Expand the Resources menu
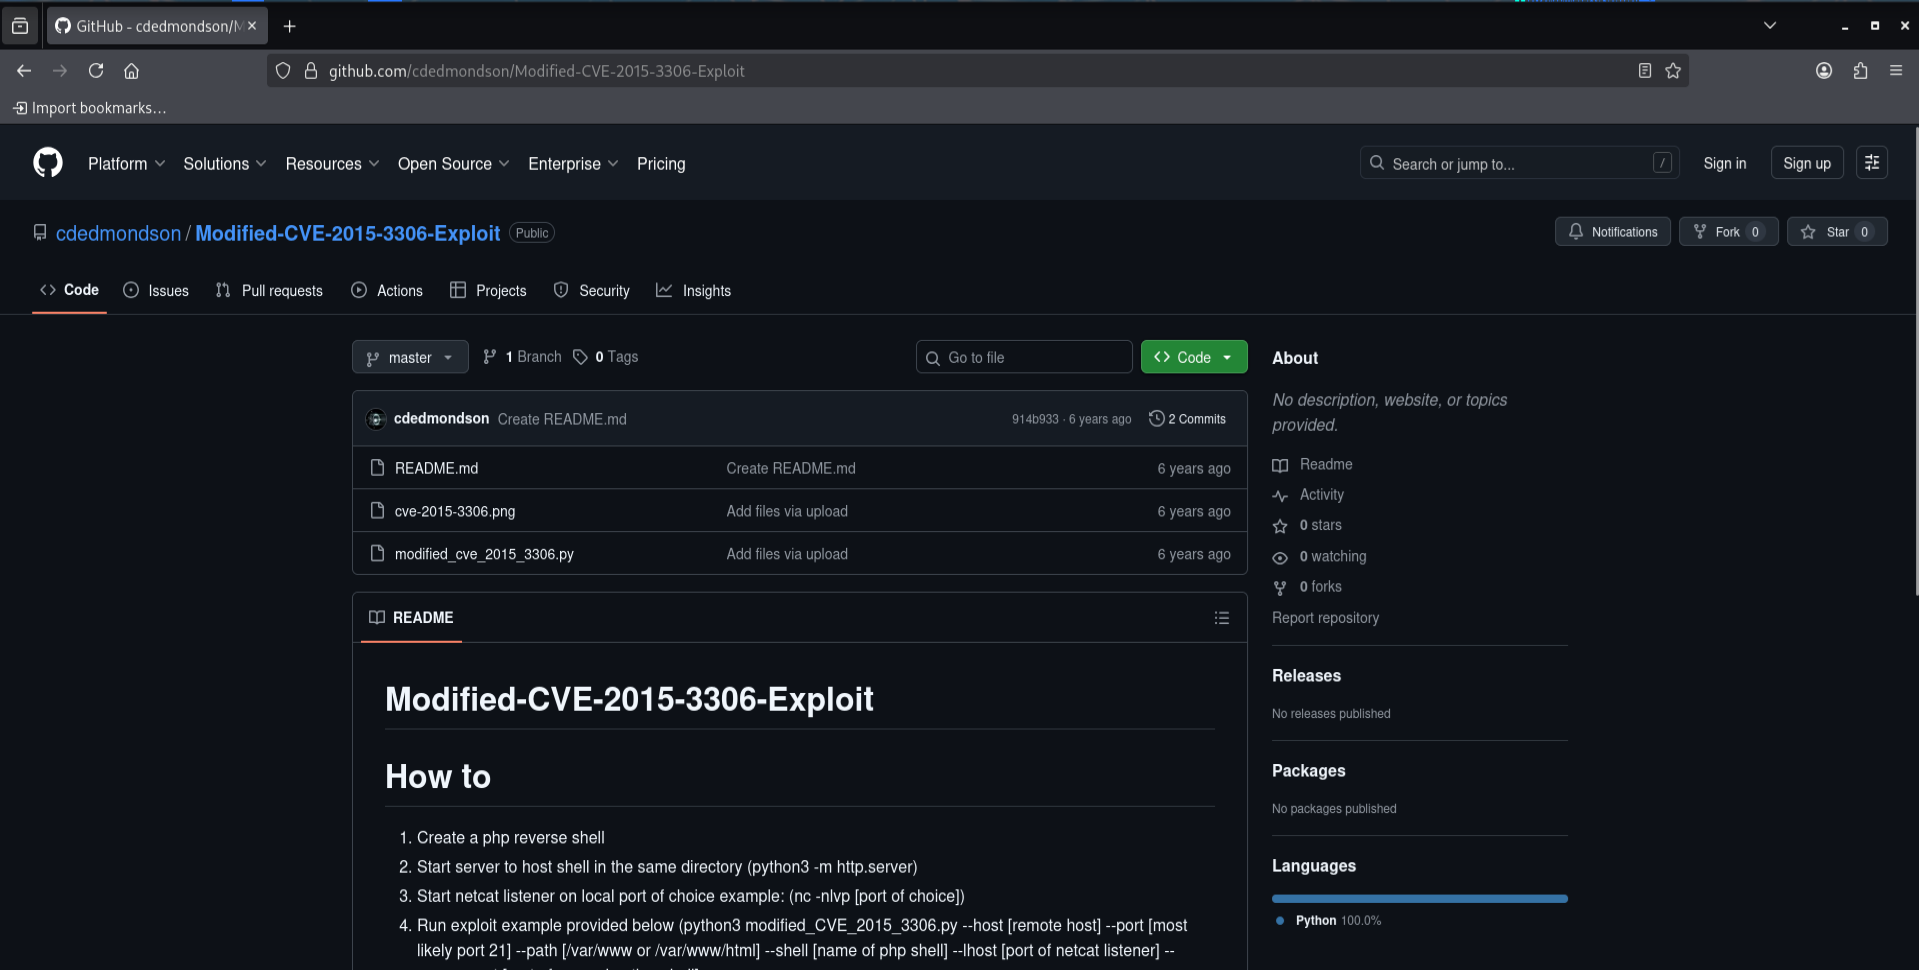Image resolution: width=1919 pixels, height=970 pixels. tap(332, 164)
